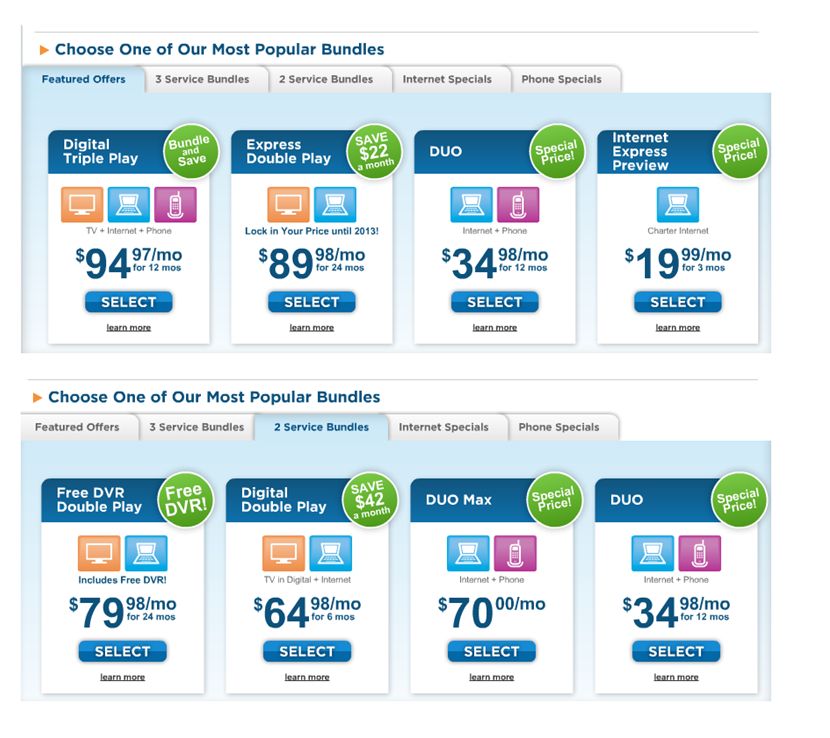Screen dimensions: 830x738
Task: Click the laptop icon in Digital Double Play
Action: tap(330, 553)
